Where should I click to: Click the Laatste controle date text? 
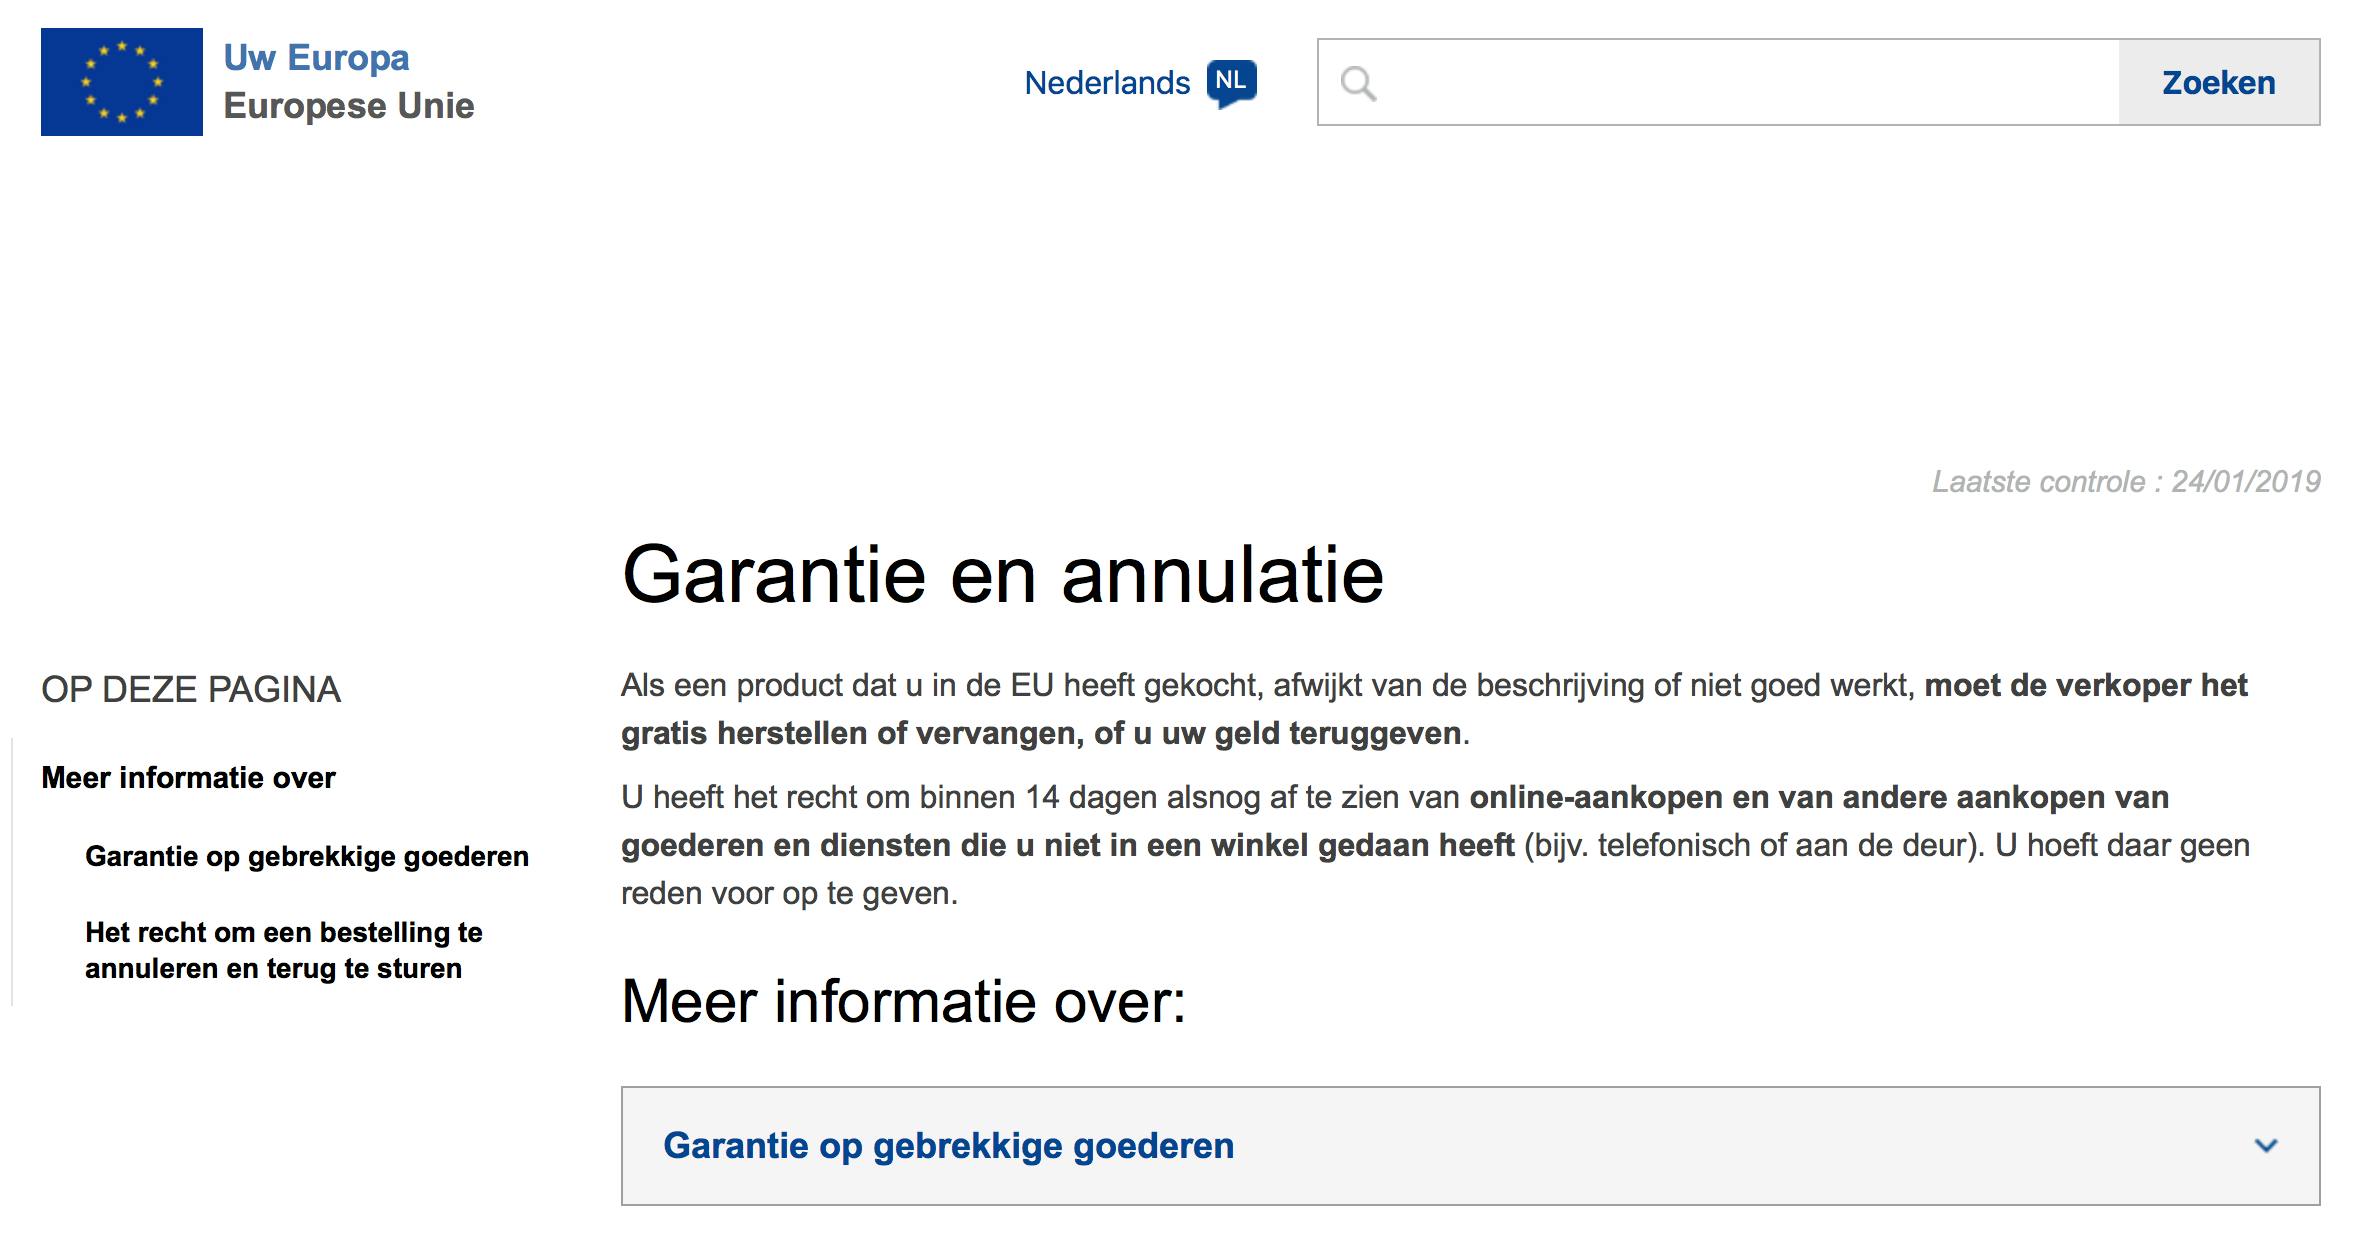click(x=2125, y=482)
